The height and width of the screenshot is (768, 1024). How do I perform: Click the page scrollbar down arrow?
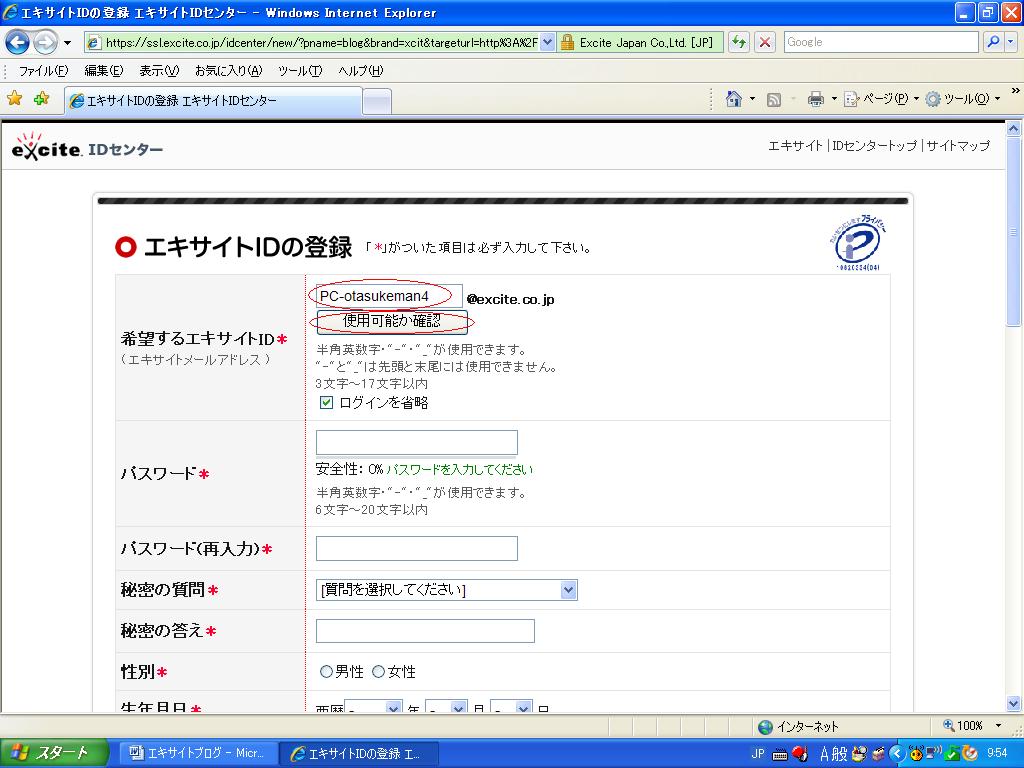pos(1014,704)
